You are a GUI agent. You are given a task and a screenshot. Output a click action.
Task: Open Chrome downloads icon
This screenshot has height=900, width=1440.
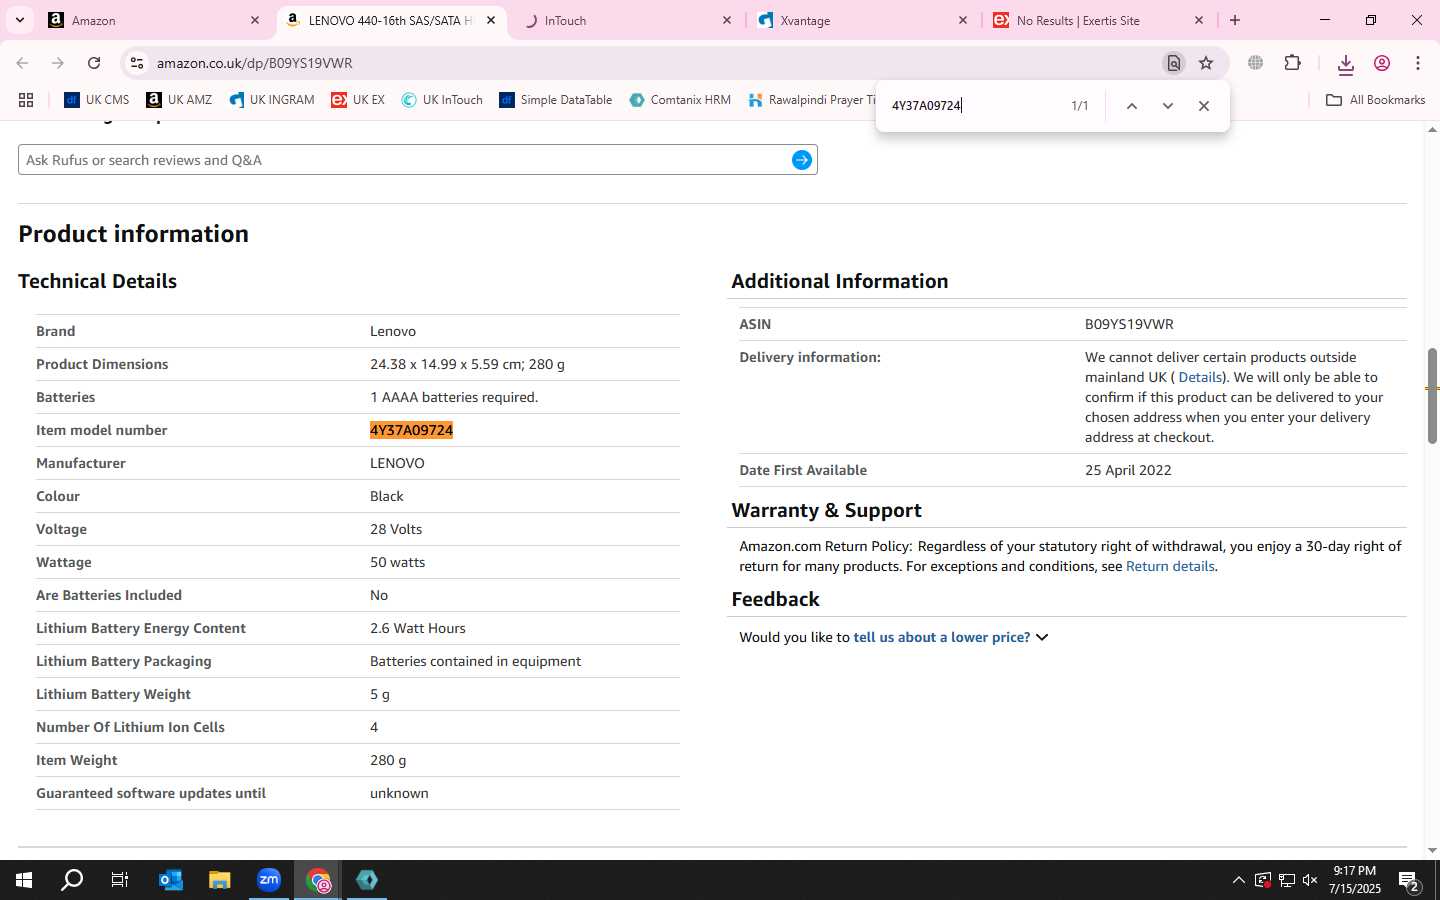(x=1345, y=64)
